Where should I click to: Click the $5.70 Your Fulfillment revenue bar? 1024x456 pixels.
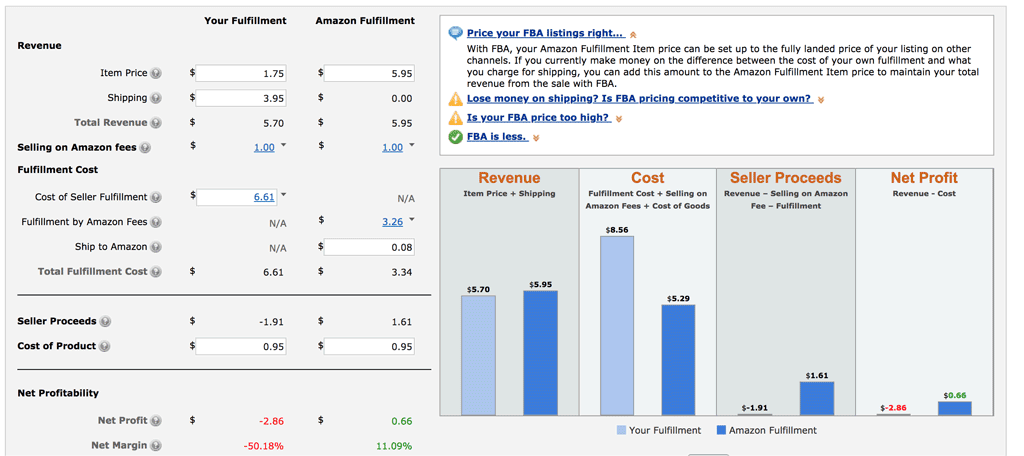coord(478,355)
